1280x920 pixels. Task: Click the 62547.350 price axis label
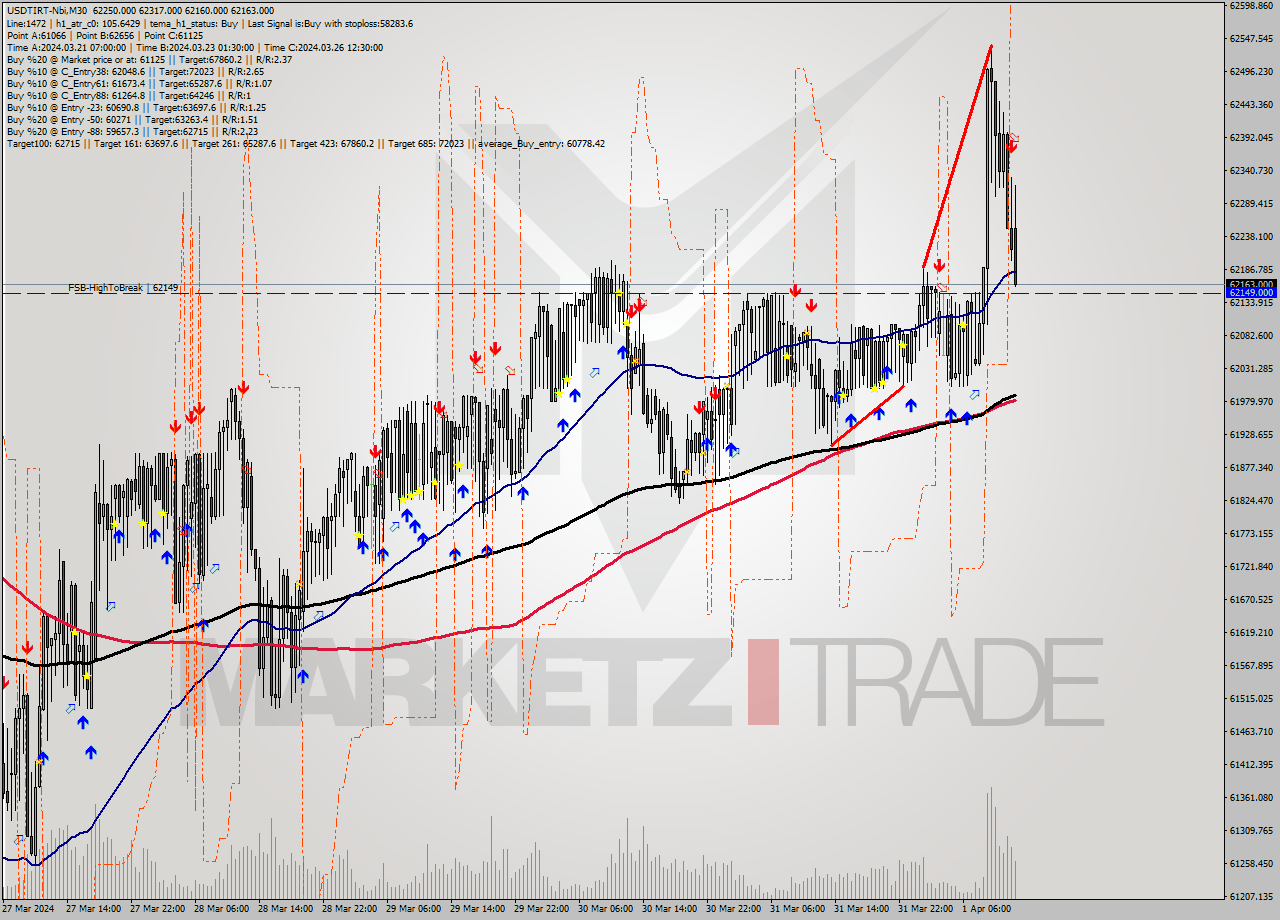(x=1251, y=38)
